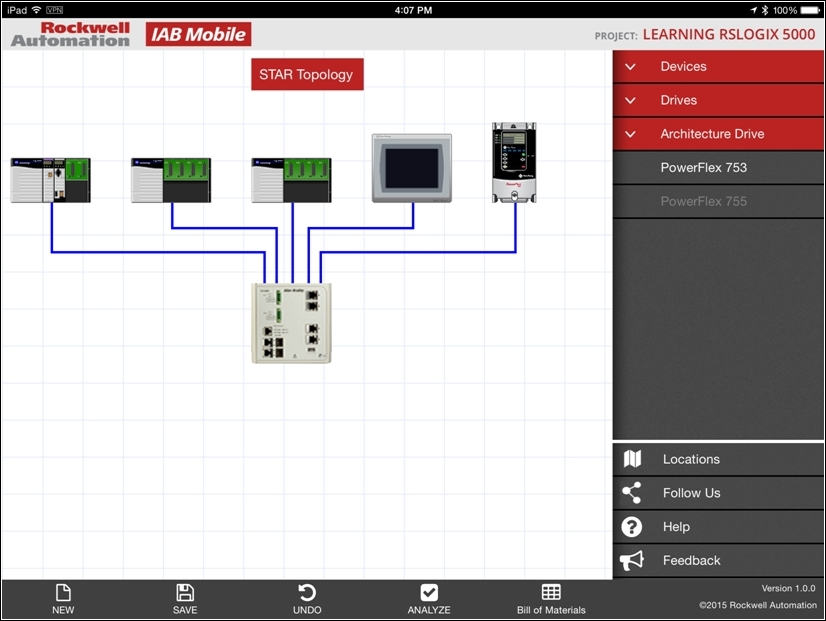Click the NEW document icon
The image size is (826, 621).
click(x=63, y=592)
